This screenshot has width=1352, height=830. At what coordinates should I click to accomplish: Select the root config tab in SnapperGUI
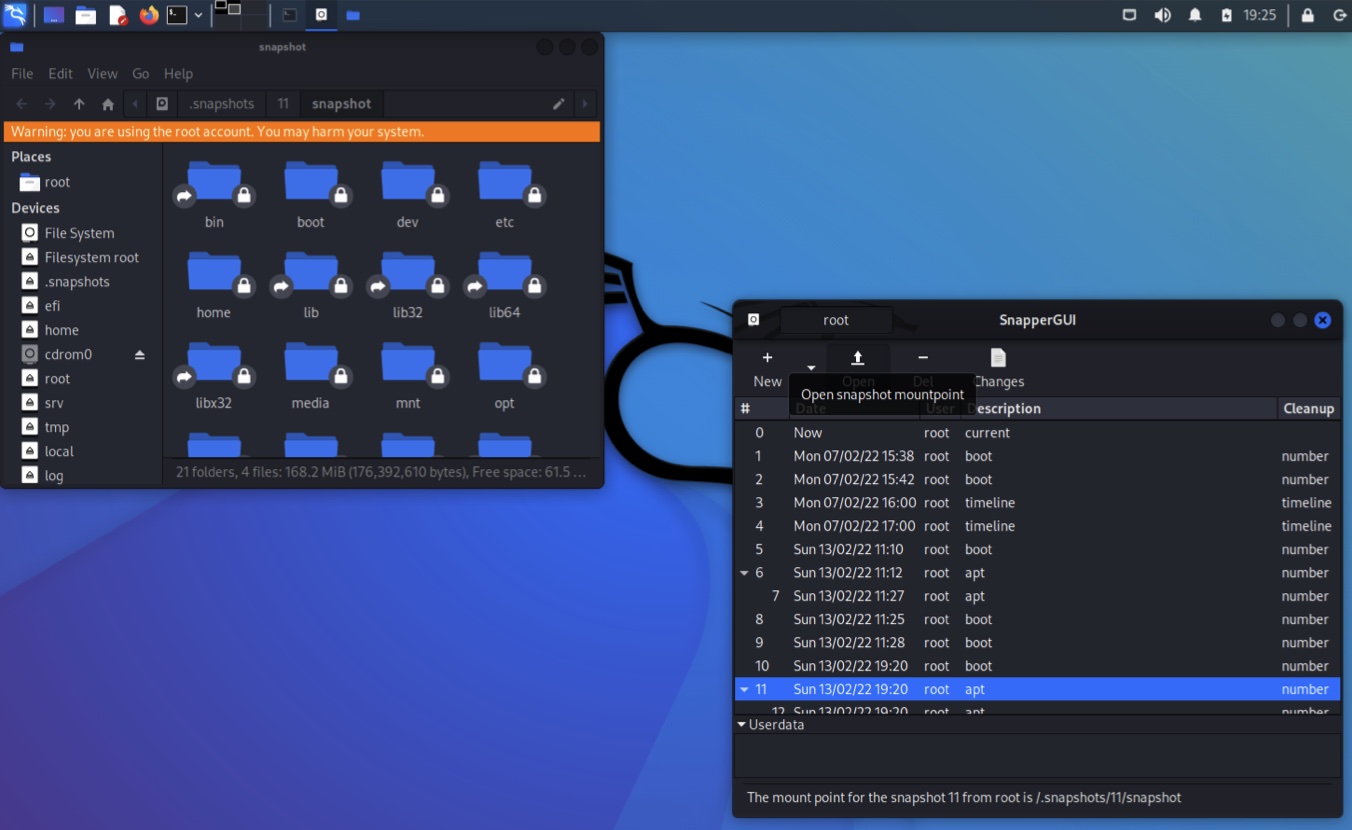coord(835,320)
